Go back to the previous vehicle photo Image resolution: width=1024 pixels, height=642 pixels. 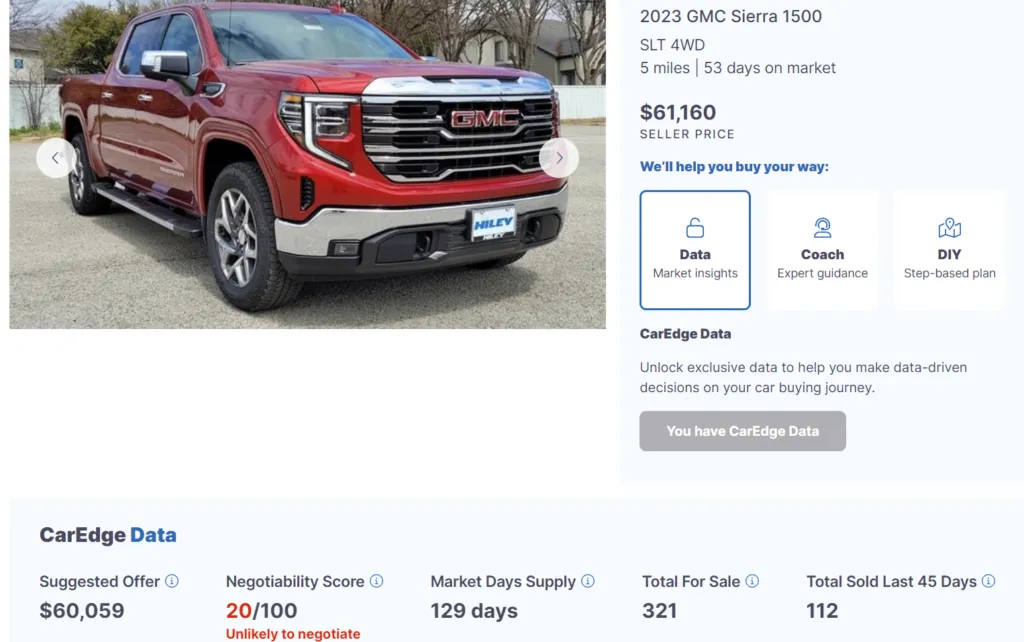[55, 158]
